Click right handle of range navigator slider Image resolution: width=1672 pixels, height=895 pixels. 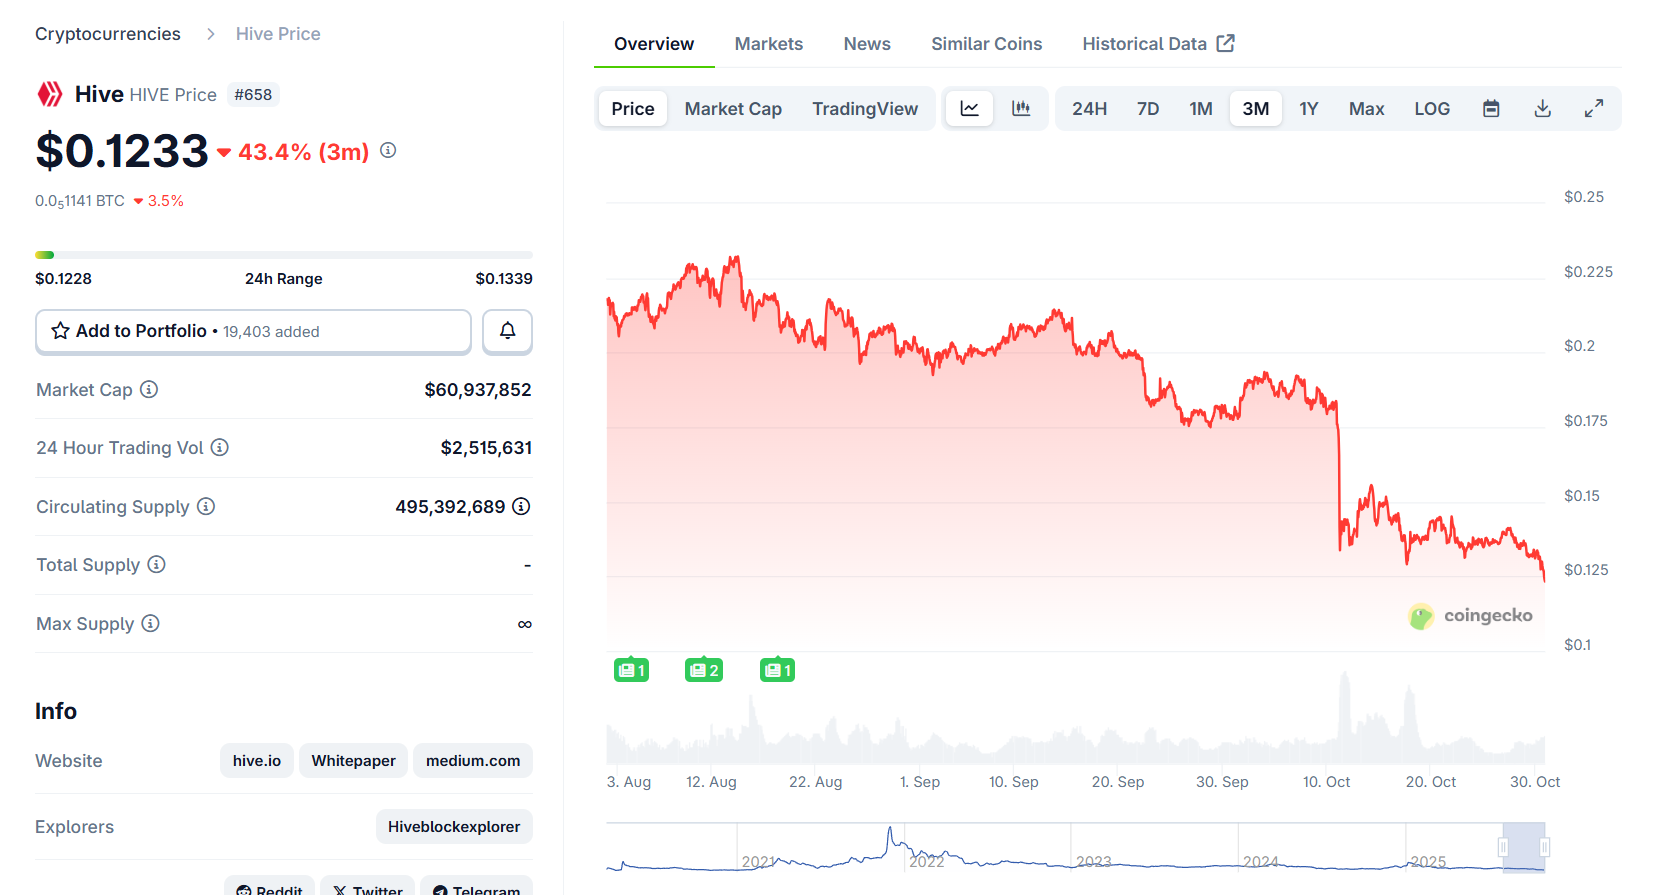[1544, 847]
